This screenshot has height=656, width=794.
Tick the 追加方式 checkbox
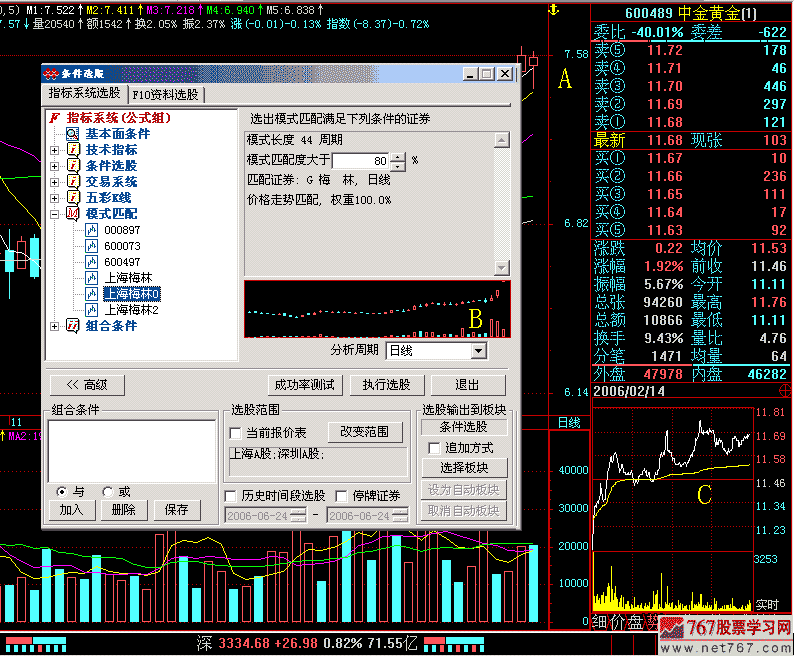[x=434, y=448]
